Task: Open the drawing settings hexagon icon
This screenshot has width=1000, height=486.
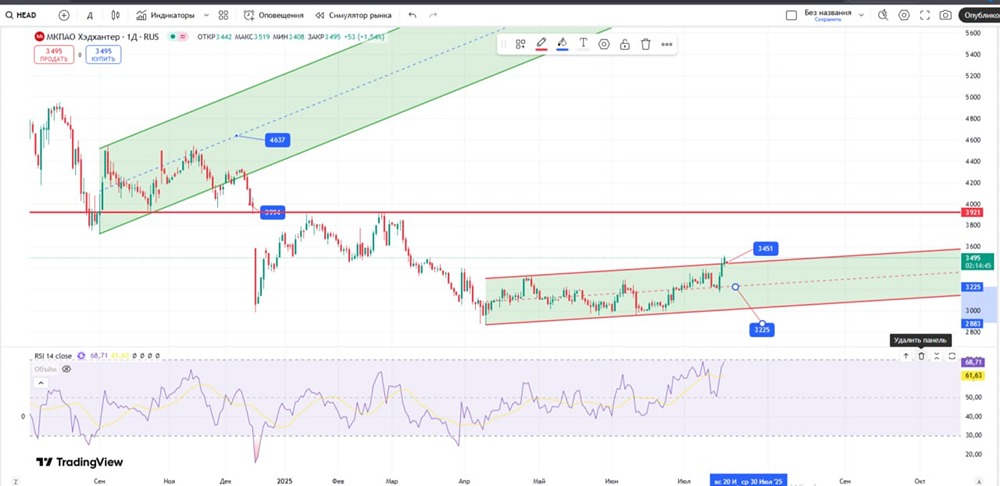Action: point(604,44)
